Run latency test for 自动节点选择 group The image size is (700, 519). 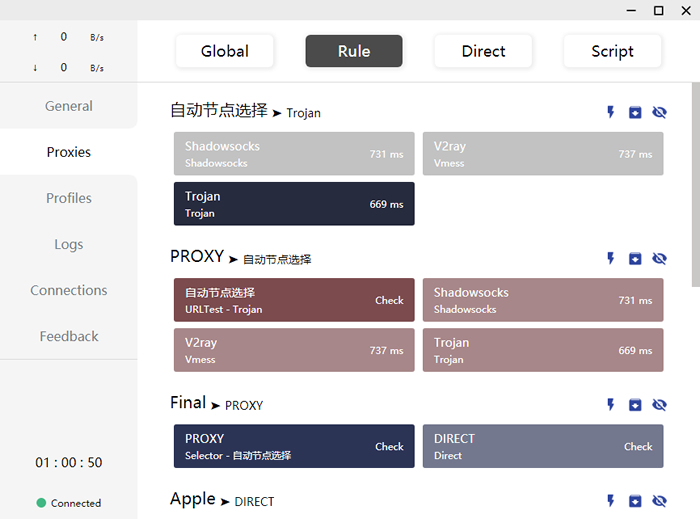point(611,112)
